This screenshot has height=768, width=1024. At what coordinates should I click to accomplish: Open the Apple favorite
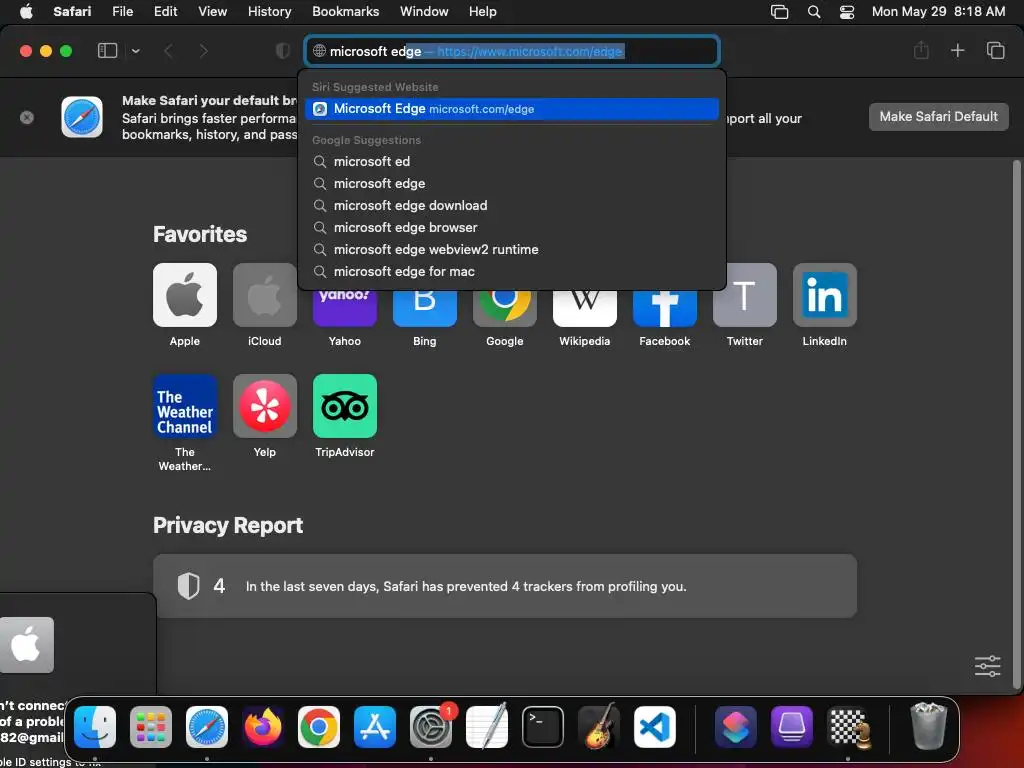click(185, 295)
